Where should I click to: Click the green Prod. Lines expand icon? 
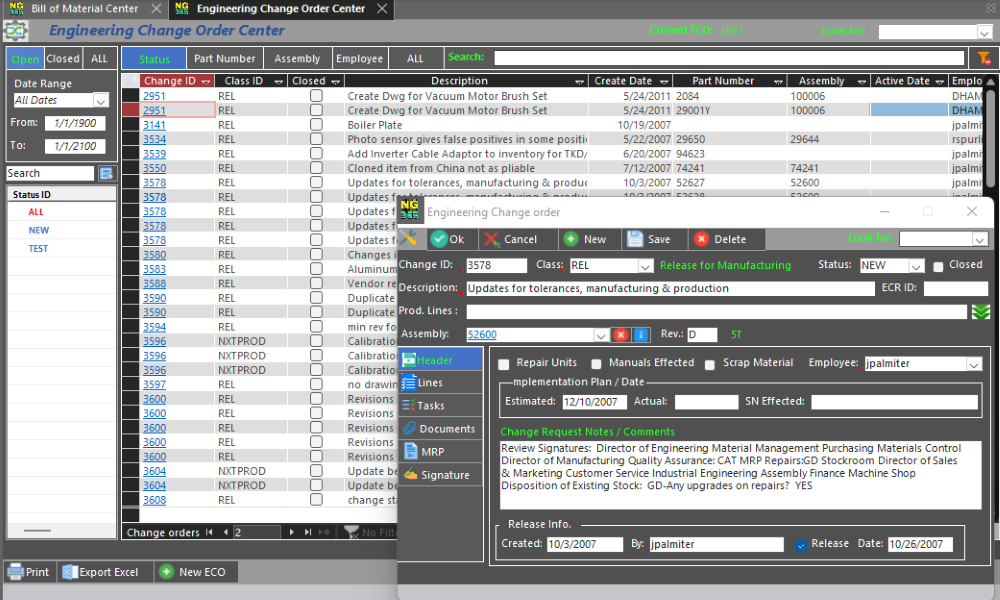[x=980, y=312]
